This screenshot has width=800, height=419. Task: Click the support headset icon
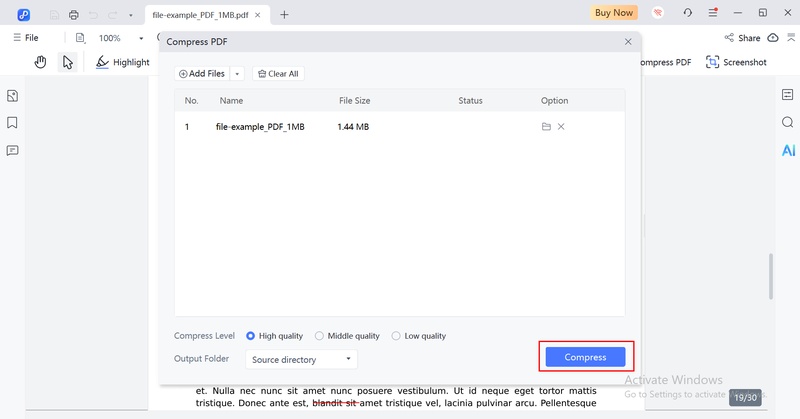click(x=688, y=13)
